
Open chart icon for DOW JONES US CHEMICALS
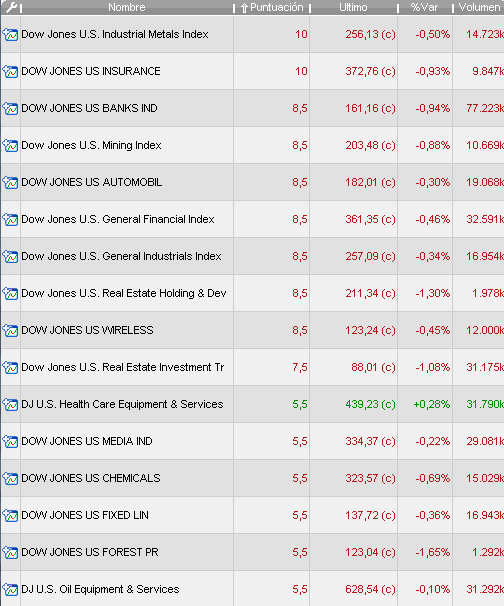(10, 479)
